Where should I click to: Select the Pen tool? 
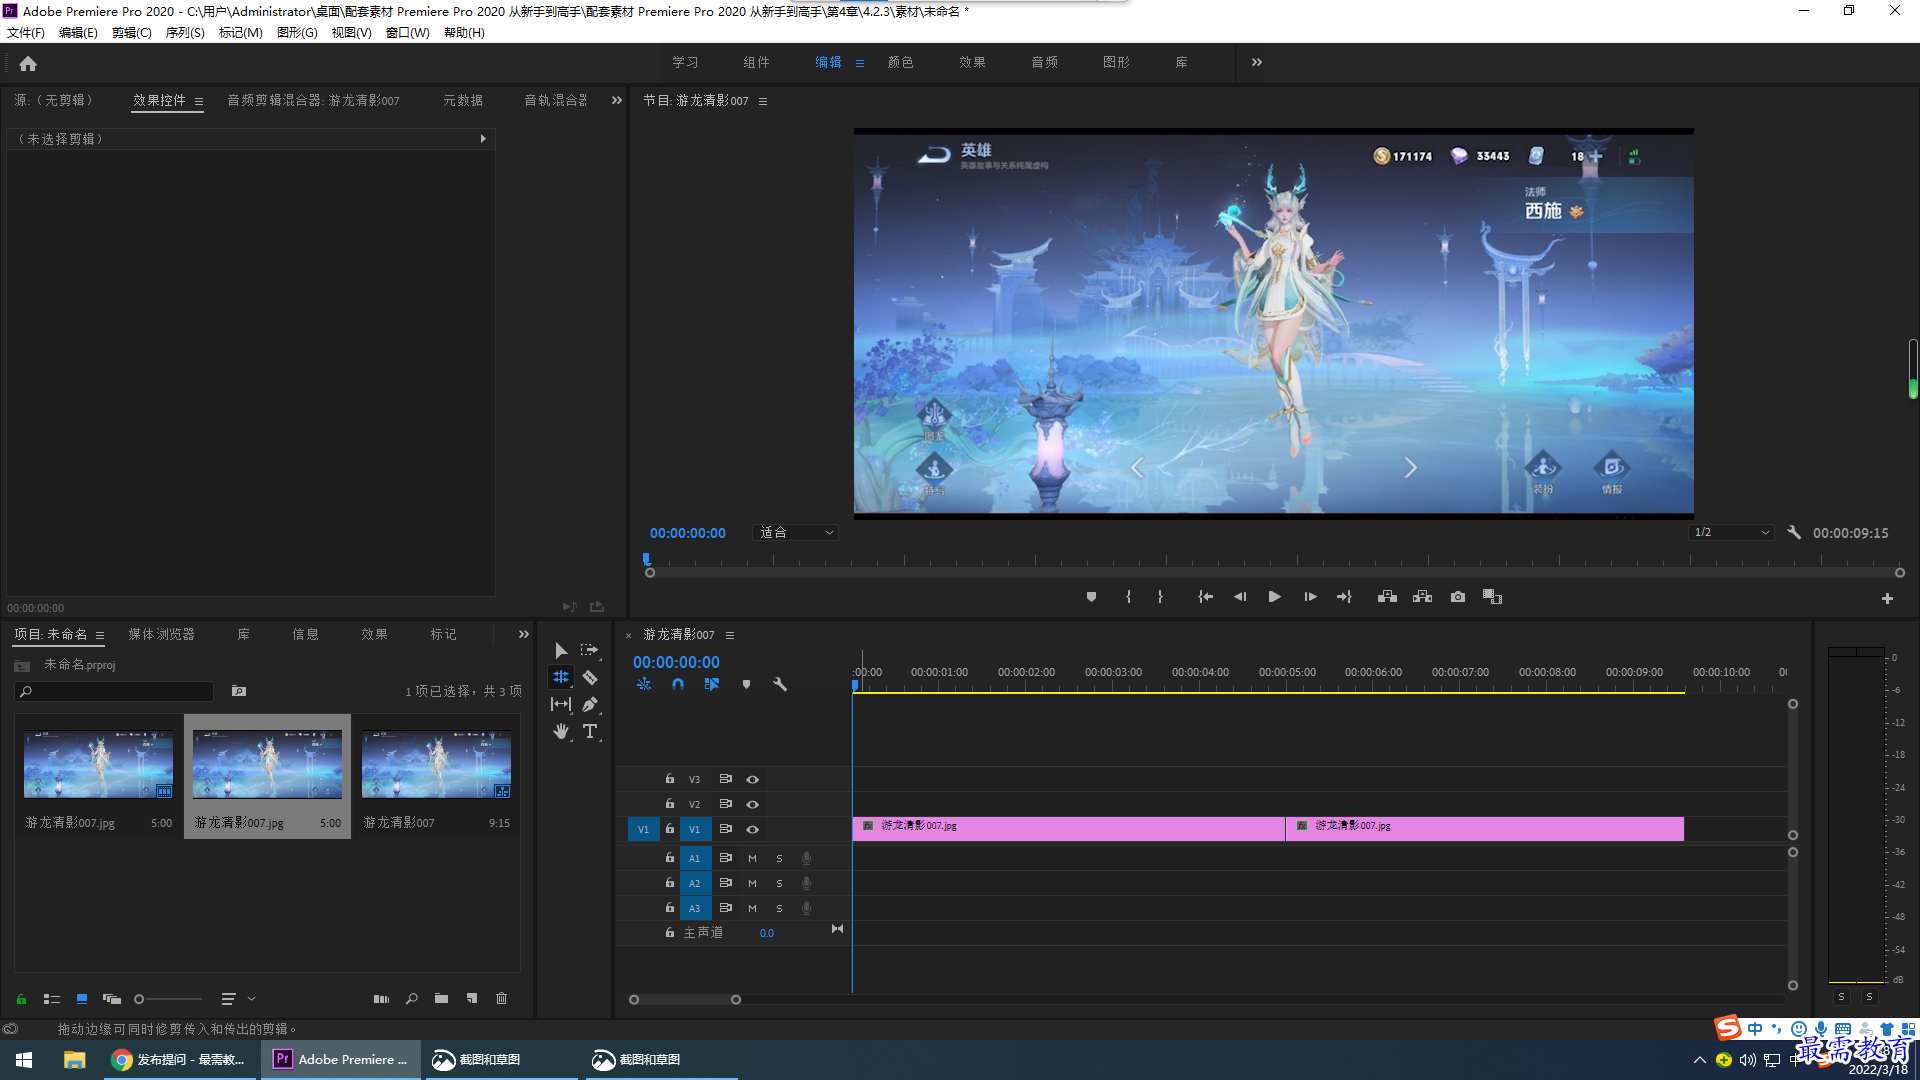click(590, 704)
